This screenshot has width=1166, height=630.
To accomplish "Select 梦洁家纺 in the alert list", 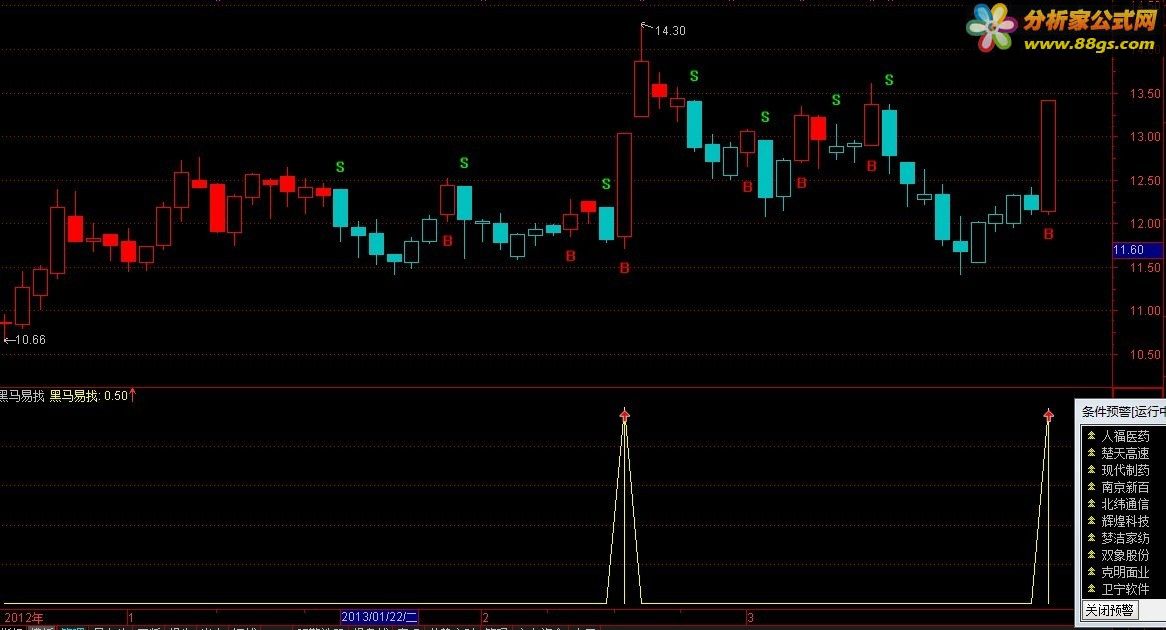I will click(1124, 538).
